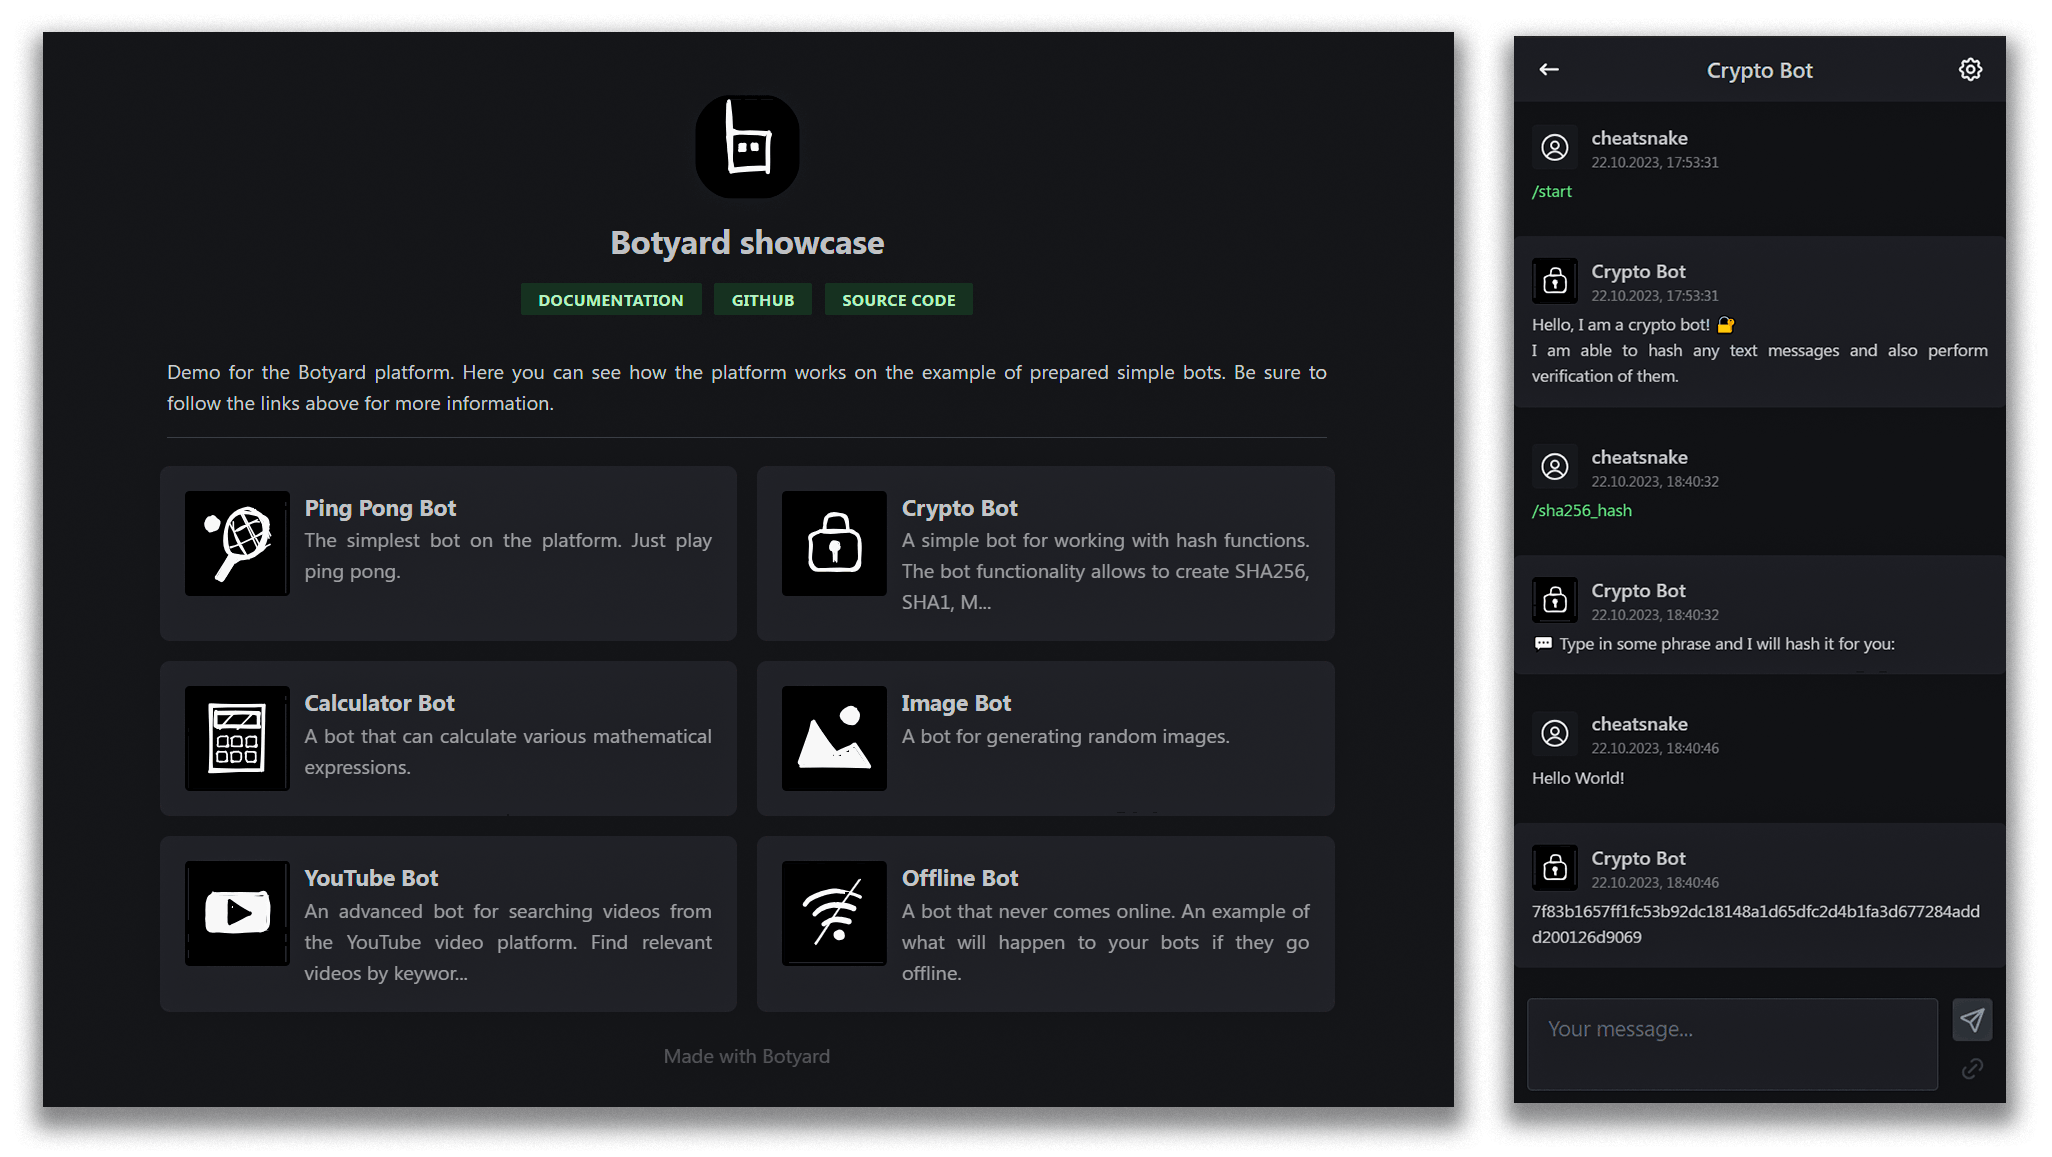Screen dimensions: 2052x1157
Task: Click the Offline Bot no-wifi icon
Action: [834, 913]
